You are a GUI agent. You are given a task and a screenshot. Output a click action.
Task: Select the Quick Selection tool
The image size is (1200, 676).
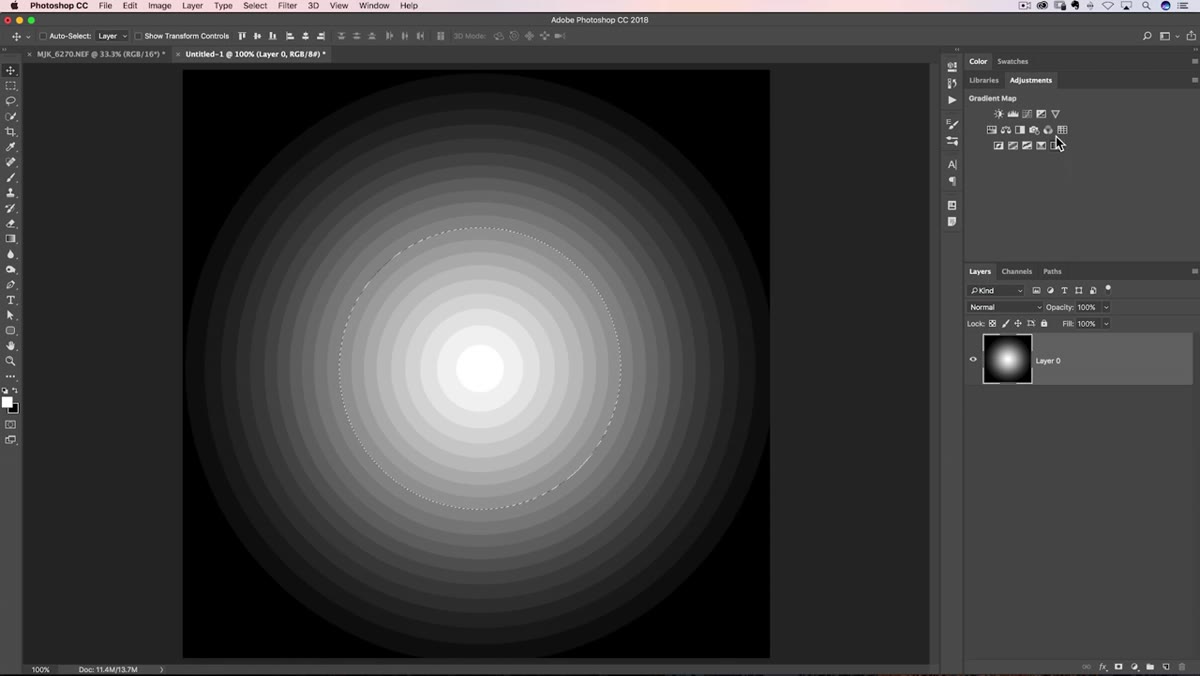(x=11, y=117)
